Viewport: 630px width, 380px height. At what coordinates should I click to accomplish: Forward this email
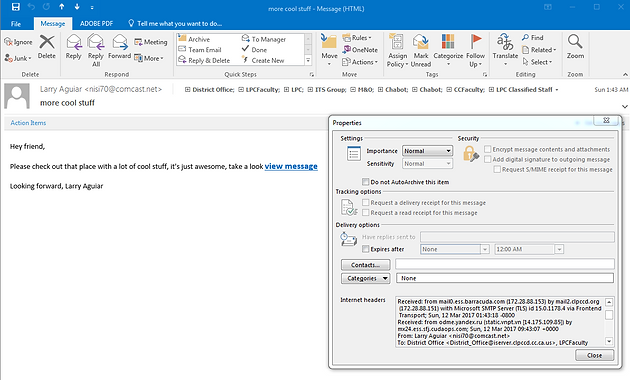point(119,47)
